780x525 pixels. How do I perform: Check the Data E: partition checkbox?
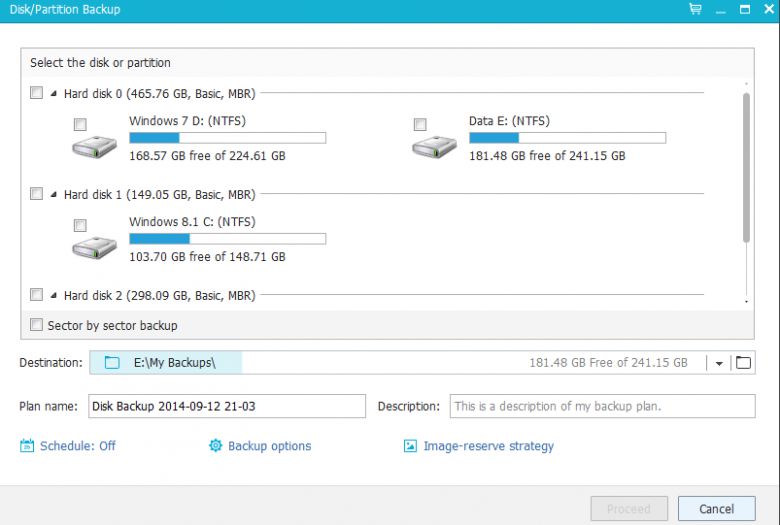[x=420, y=124]
